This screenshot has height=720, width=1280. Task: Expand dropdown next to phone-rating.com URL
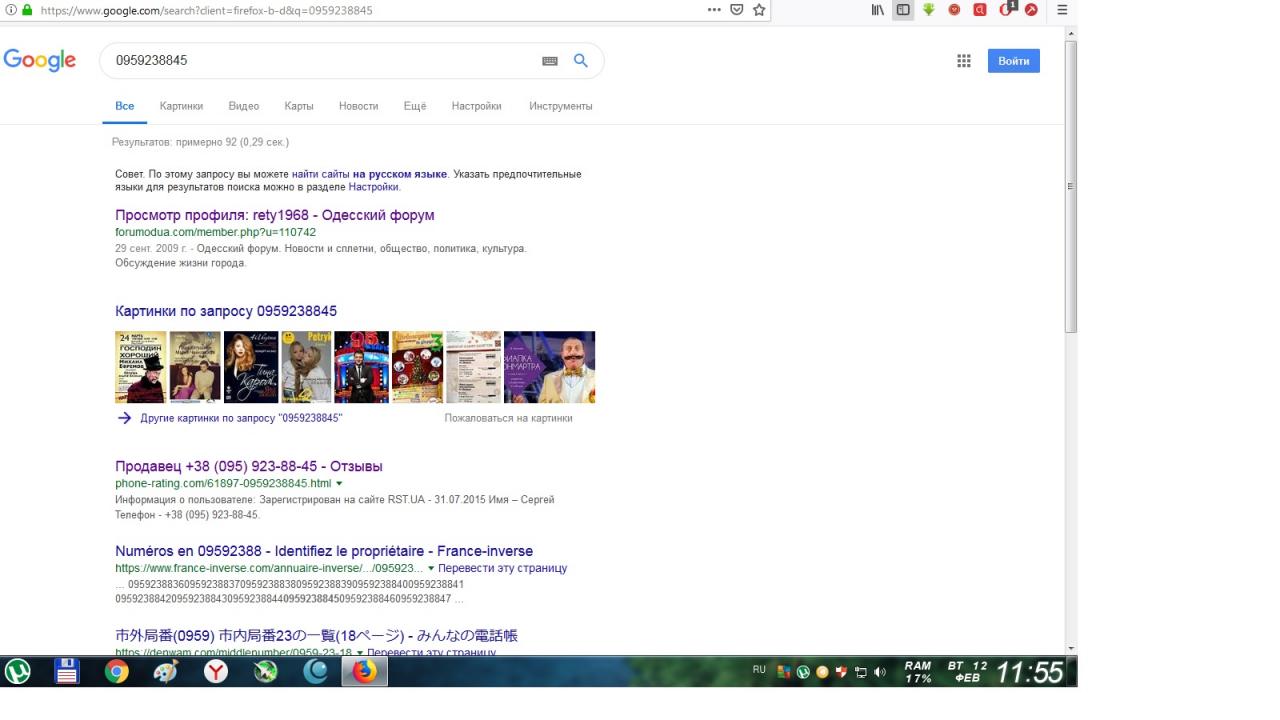(340, 484)
